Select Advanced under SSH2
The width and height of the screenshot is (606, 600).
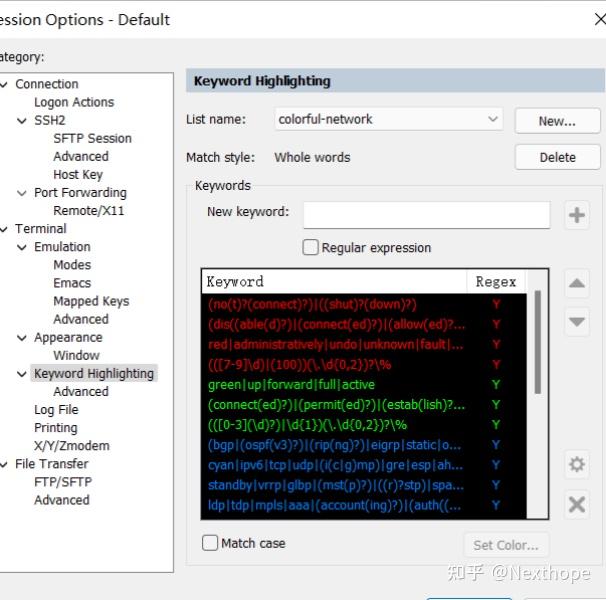[x=81, y=157]
